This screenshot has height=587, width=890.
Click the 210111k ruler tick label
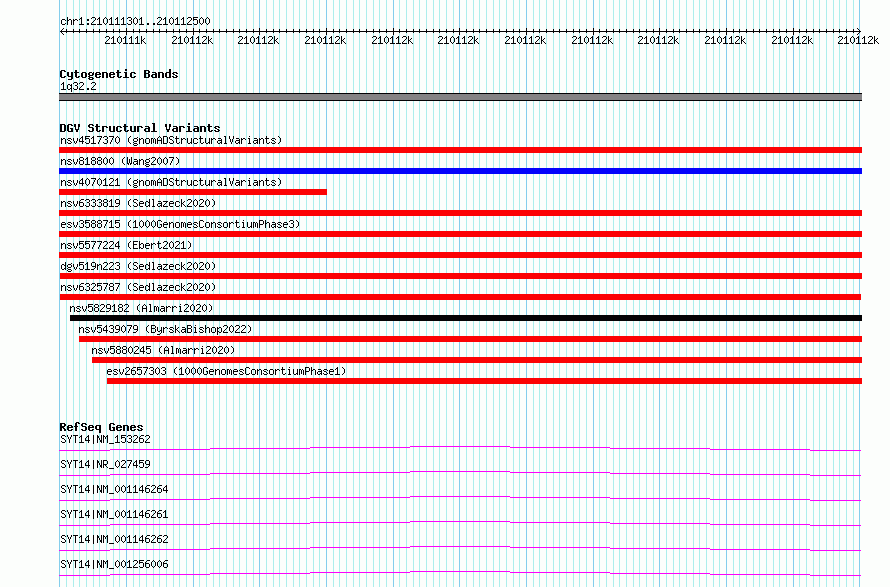click(x=125, y=40)
